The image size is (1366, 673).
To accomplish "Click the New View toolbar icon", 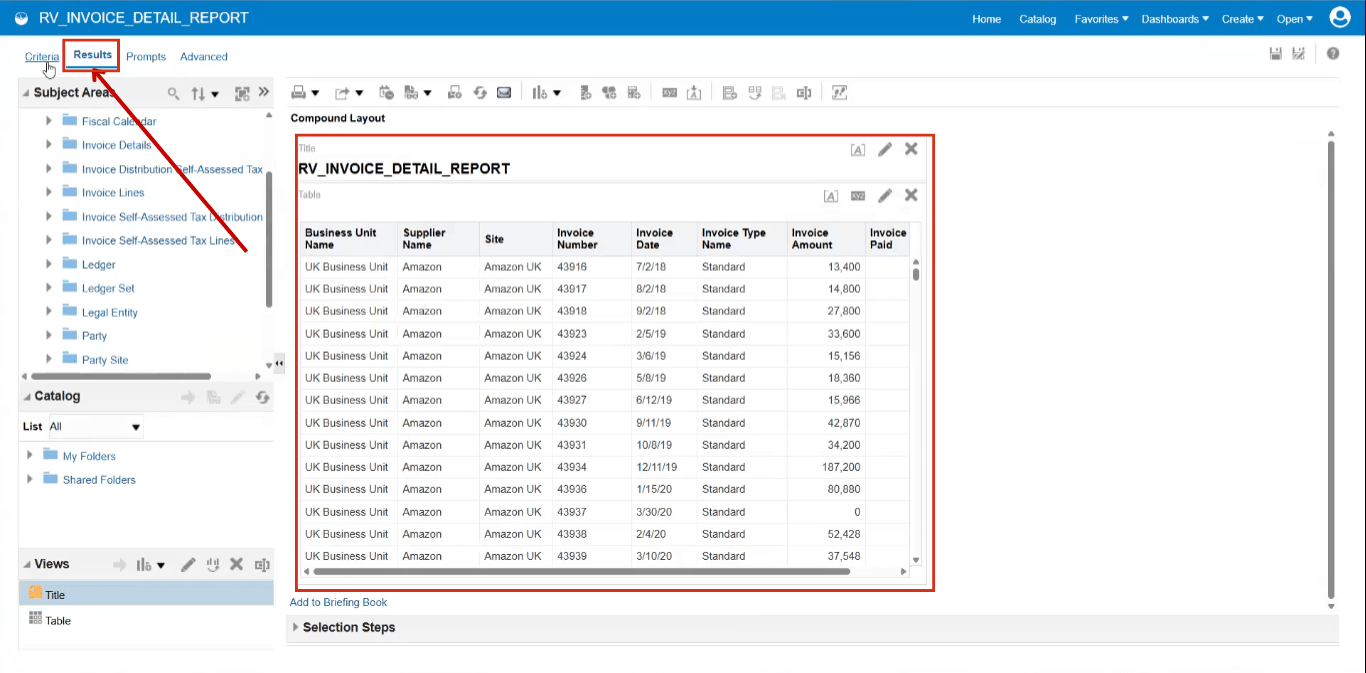I will (x=539, y=92).
